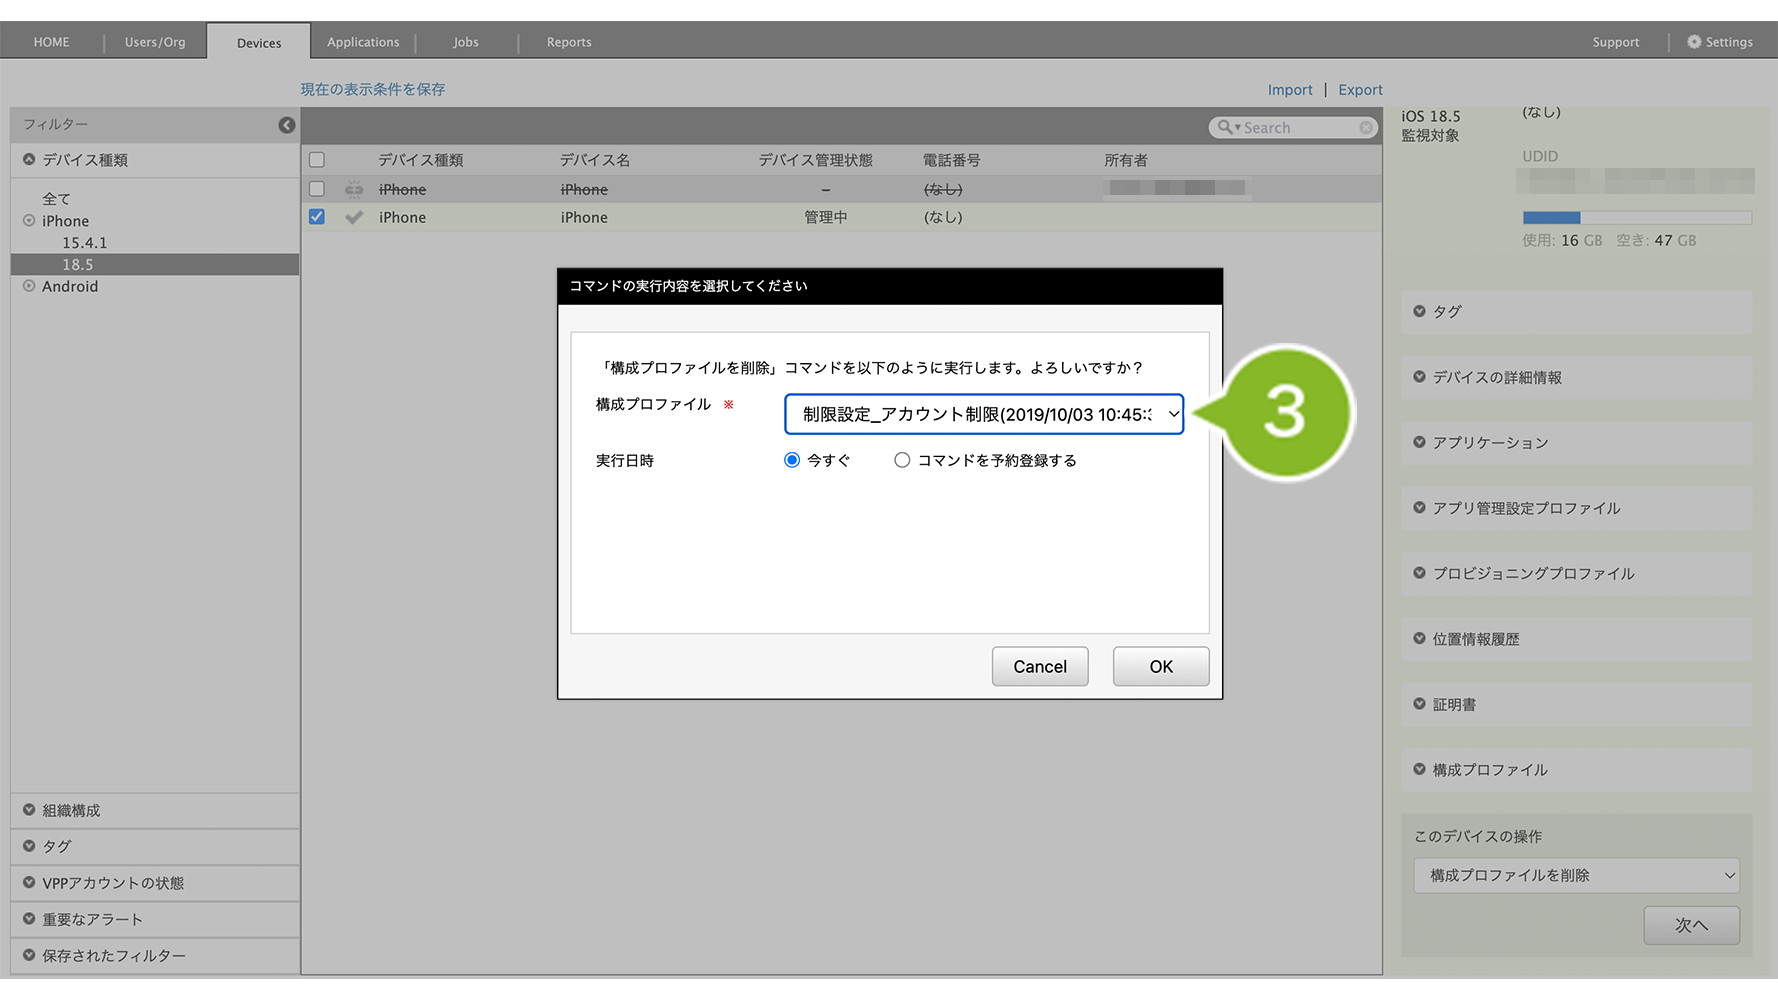
Task: Select the 15.4.1 version filter
Action: [x=85, y=243]
